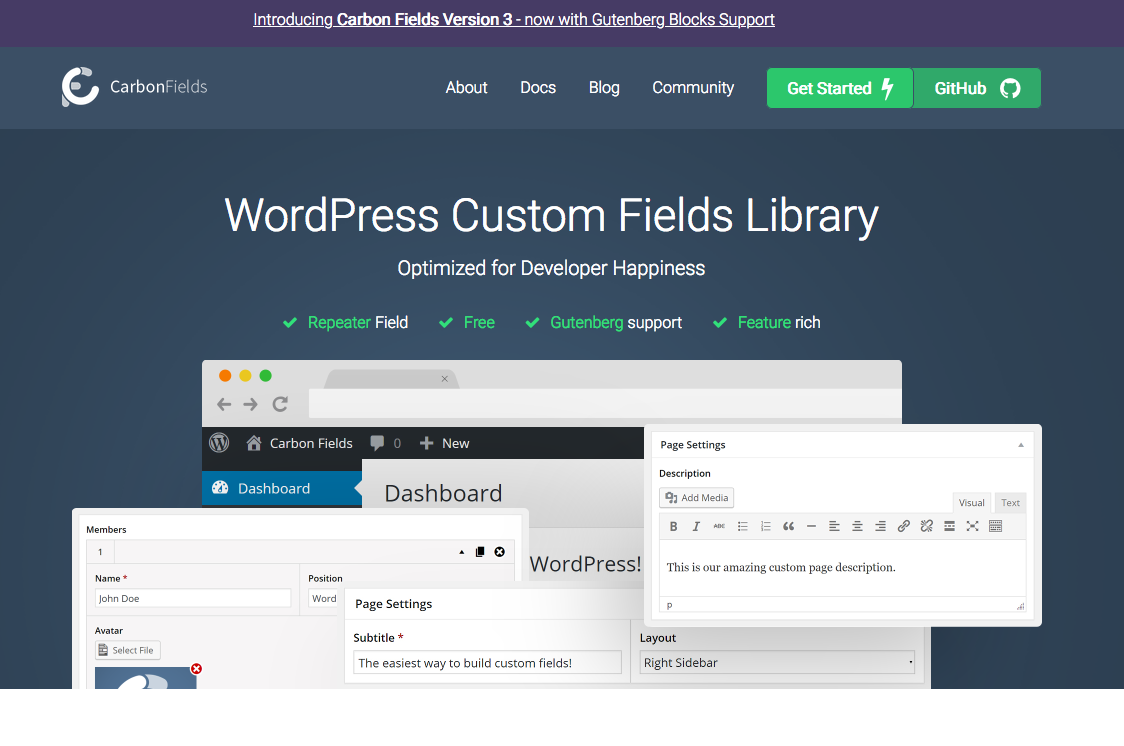Click the browser mockup forward arrow
Image resolution: width=1124 pixels, height=746 pixels.
click(x=250, y=404)
